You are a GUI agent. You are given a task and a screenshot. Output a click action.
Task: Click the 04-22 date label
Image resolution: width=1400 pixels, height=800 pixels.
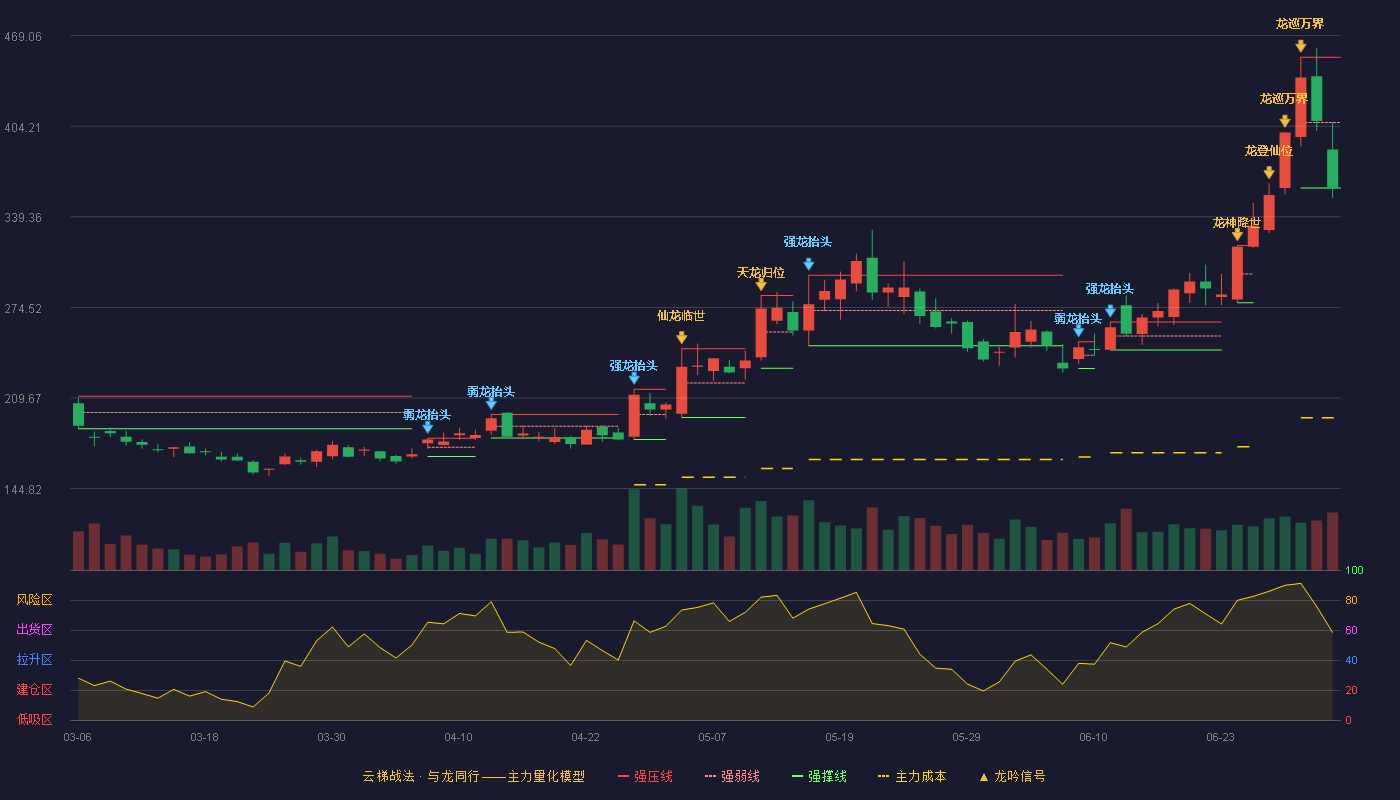[585, 737]
